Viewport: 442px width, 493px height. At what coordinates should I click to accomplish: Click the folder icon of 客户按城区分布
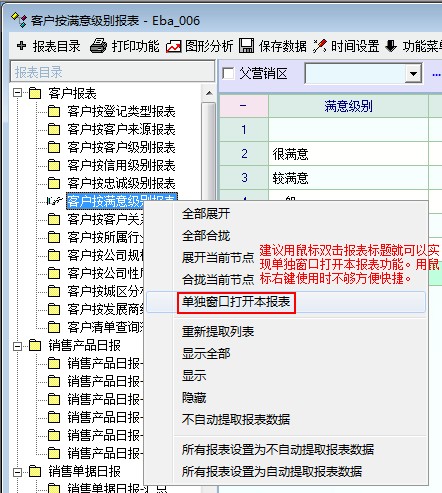coord(54,291)
